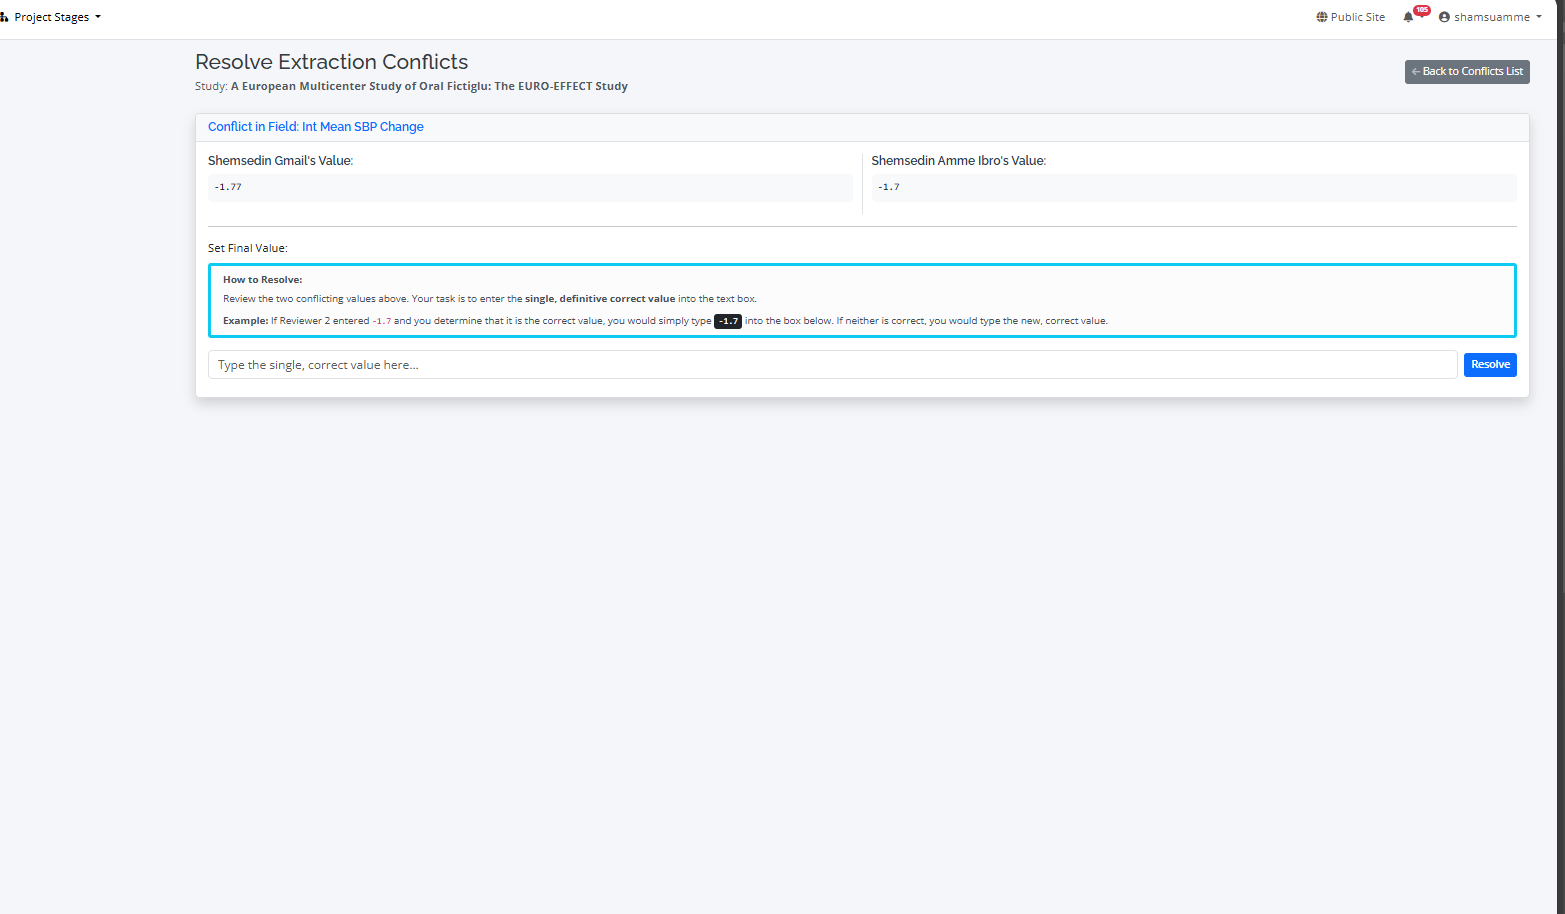Click the left arrow icon in Back button
This screenshot has width=1565, height=914.
point(1415,72)
